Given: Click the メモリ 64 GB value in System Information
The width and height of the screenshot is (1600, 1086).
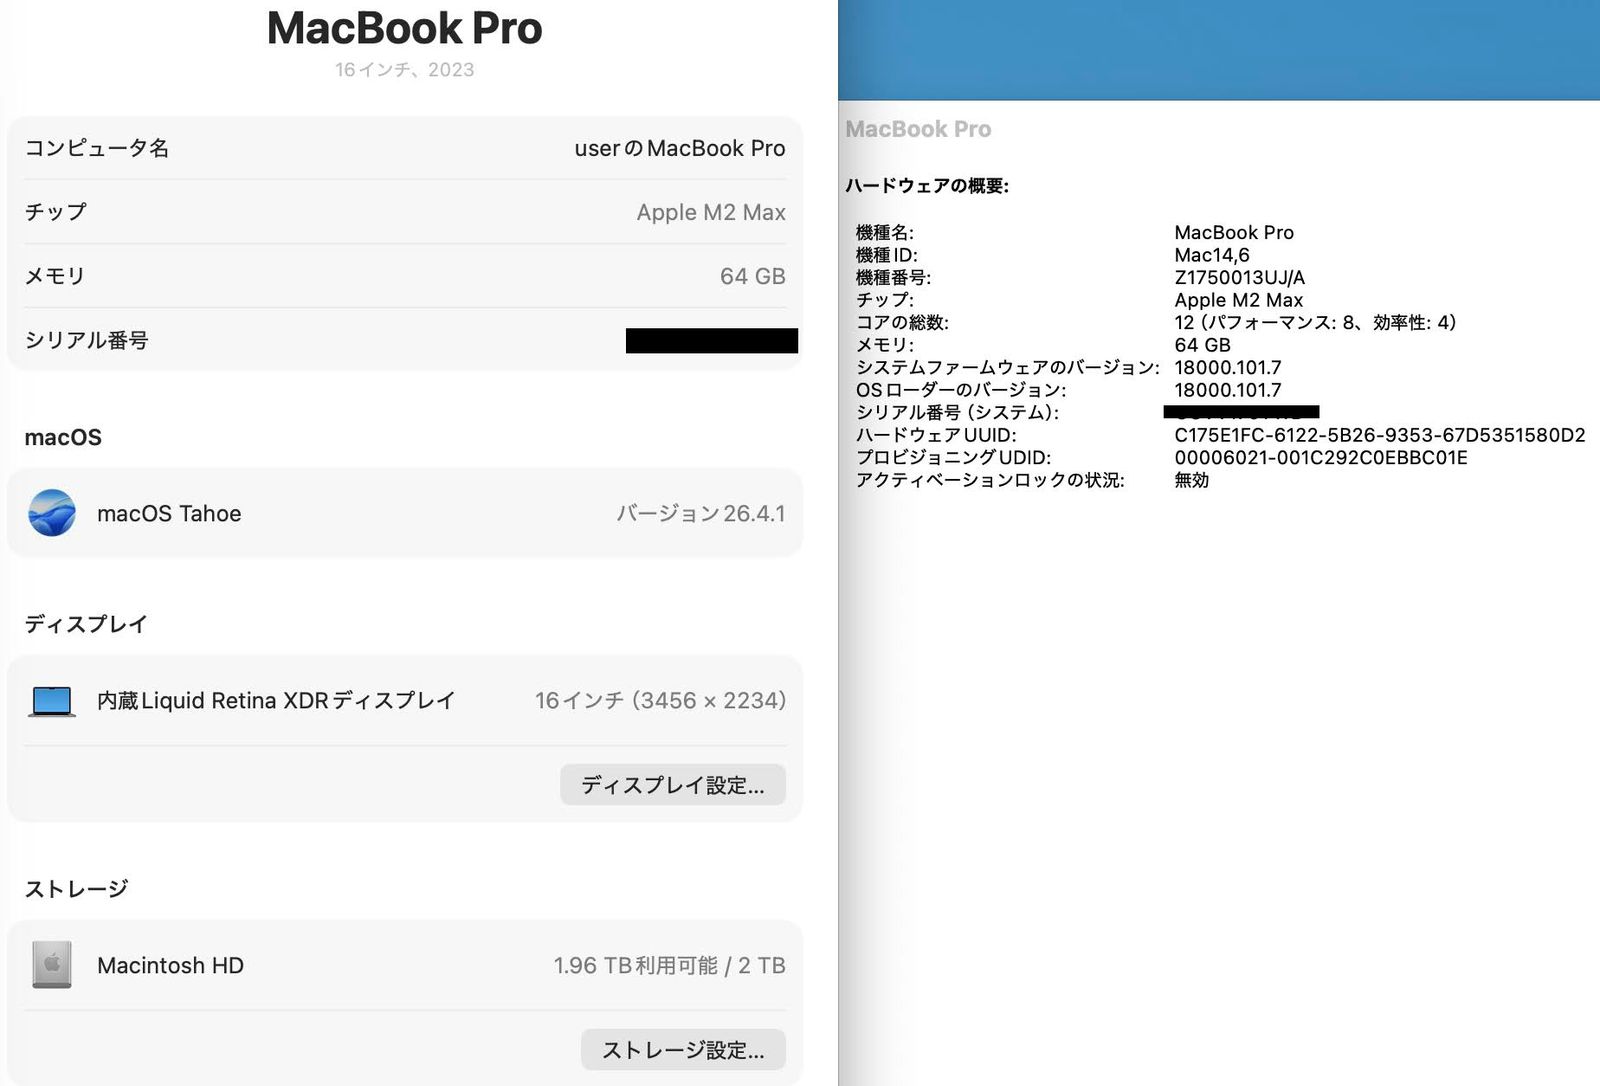Looking at the screenshot, I should click(1202, 345).
